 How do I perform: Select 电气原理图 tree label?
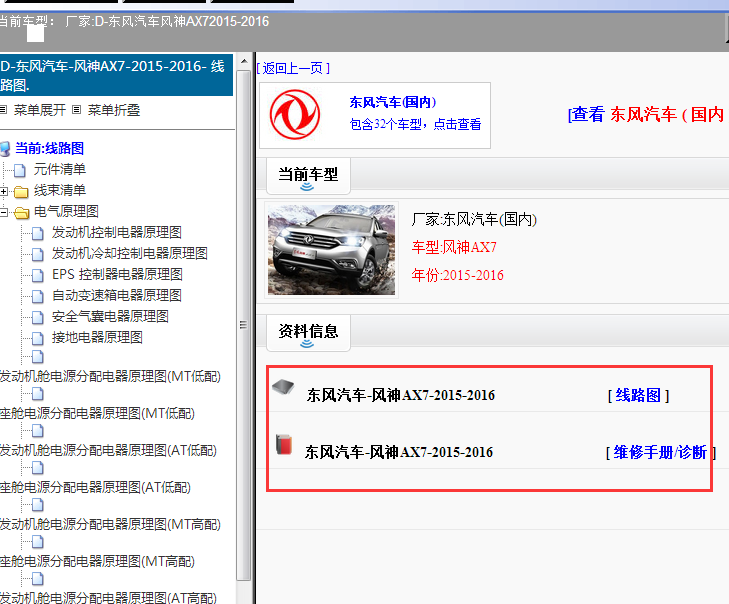pyautogui.click(x=66, y=211)
